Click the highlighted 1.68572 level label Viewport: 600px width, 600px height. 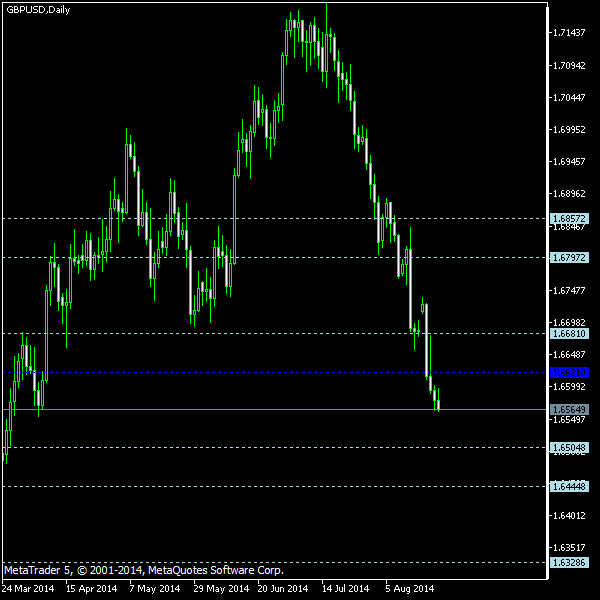(x=569, y=218)
